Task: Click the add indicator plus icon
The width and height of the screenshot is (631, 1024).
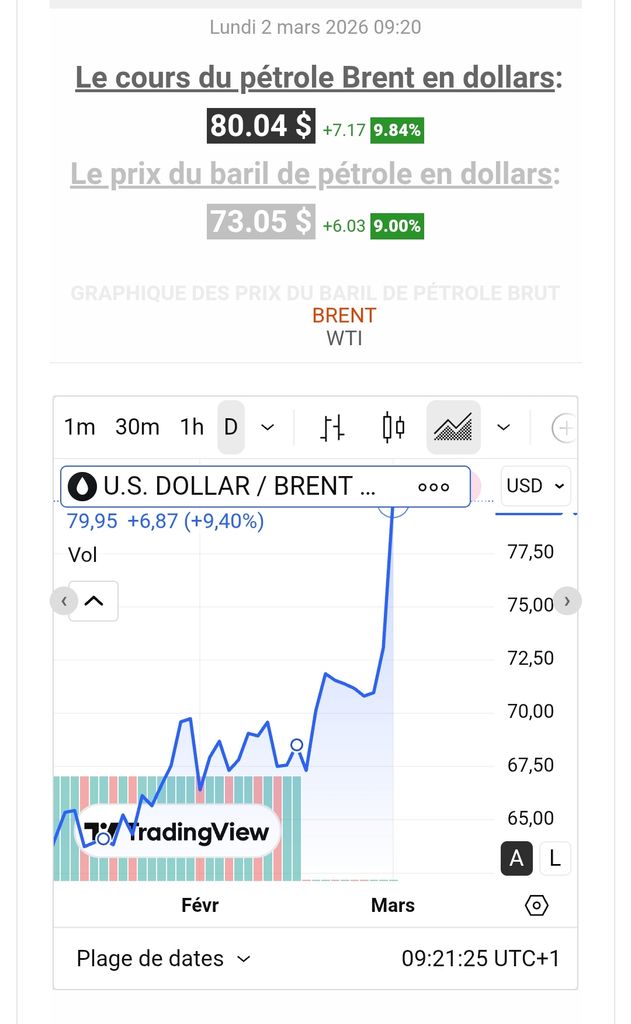Action: [564, 428]
